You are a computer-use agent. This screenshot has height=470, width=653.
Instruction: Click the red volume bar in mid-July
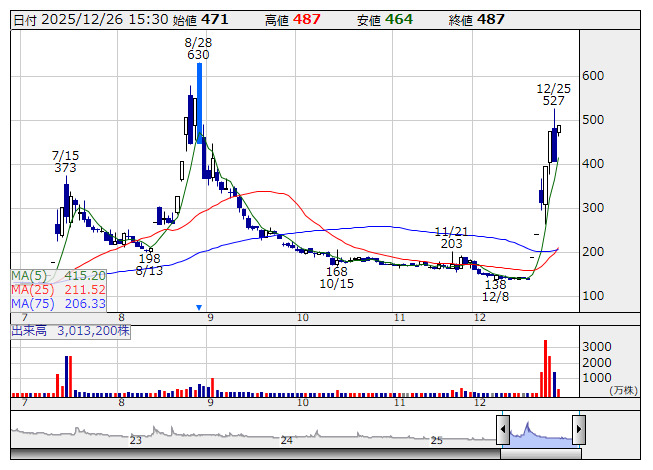click(58, 384)
